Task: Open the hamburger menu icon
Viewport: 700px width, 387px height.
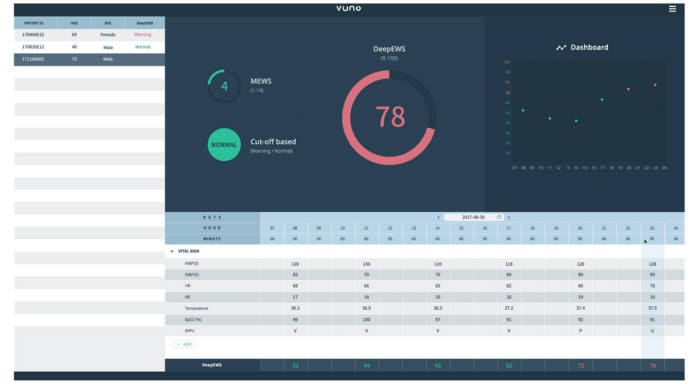Action: [x=672, y=9]
